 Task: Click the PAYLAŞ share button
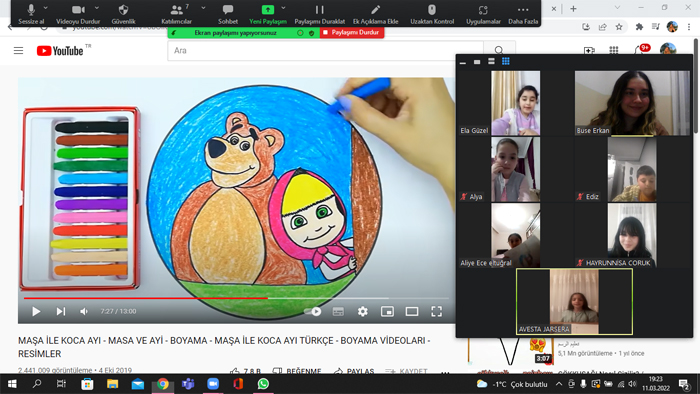(354, 371)
